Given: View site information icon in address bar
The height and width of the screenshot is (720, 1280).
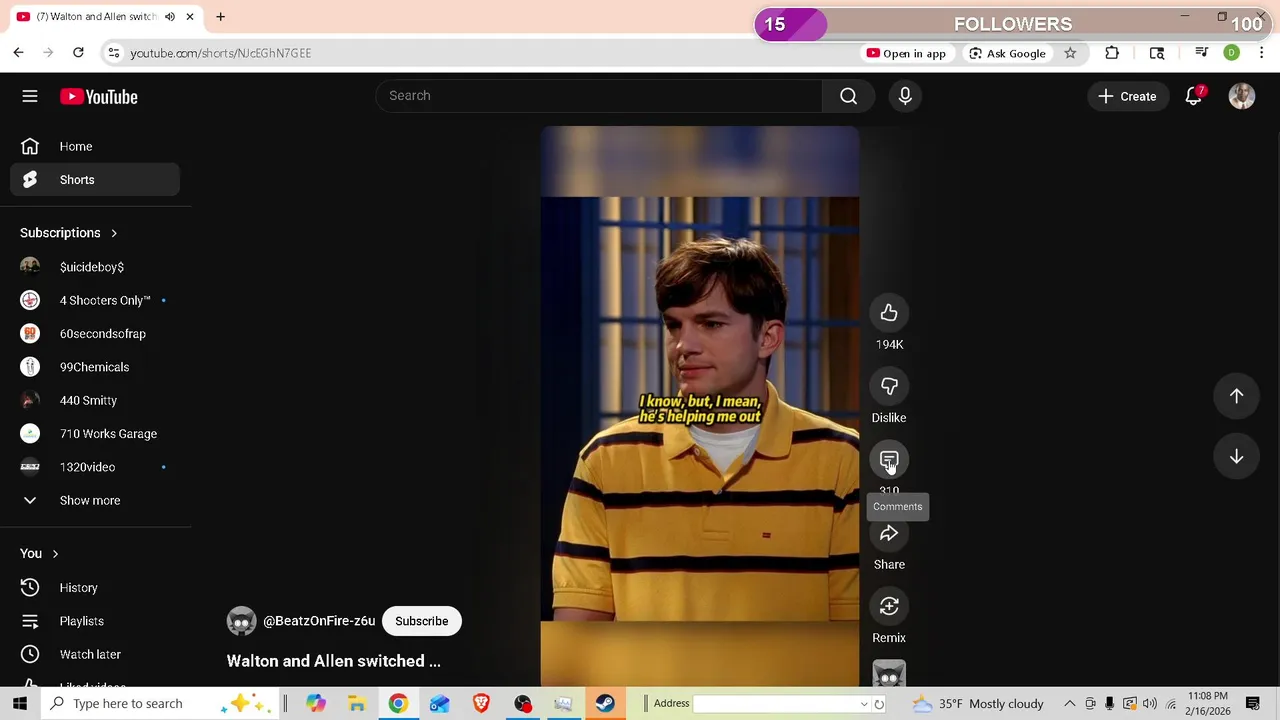Looking at the screenshot, I should tap(114, 53).
